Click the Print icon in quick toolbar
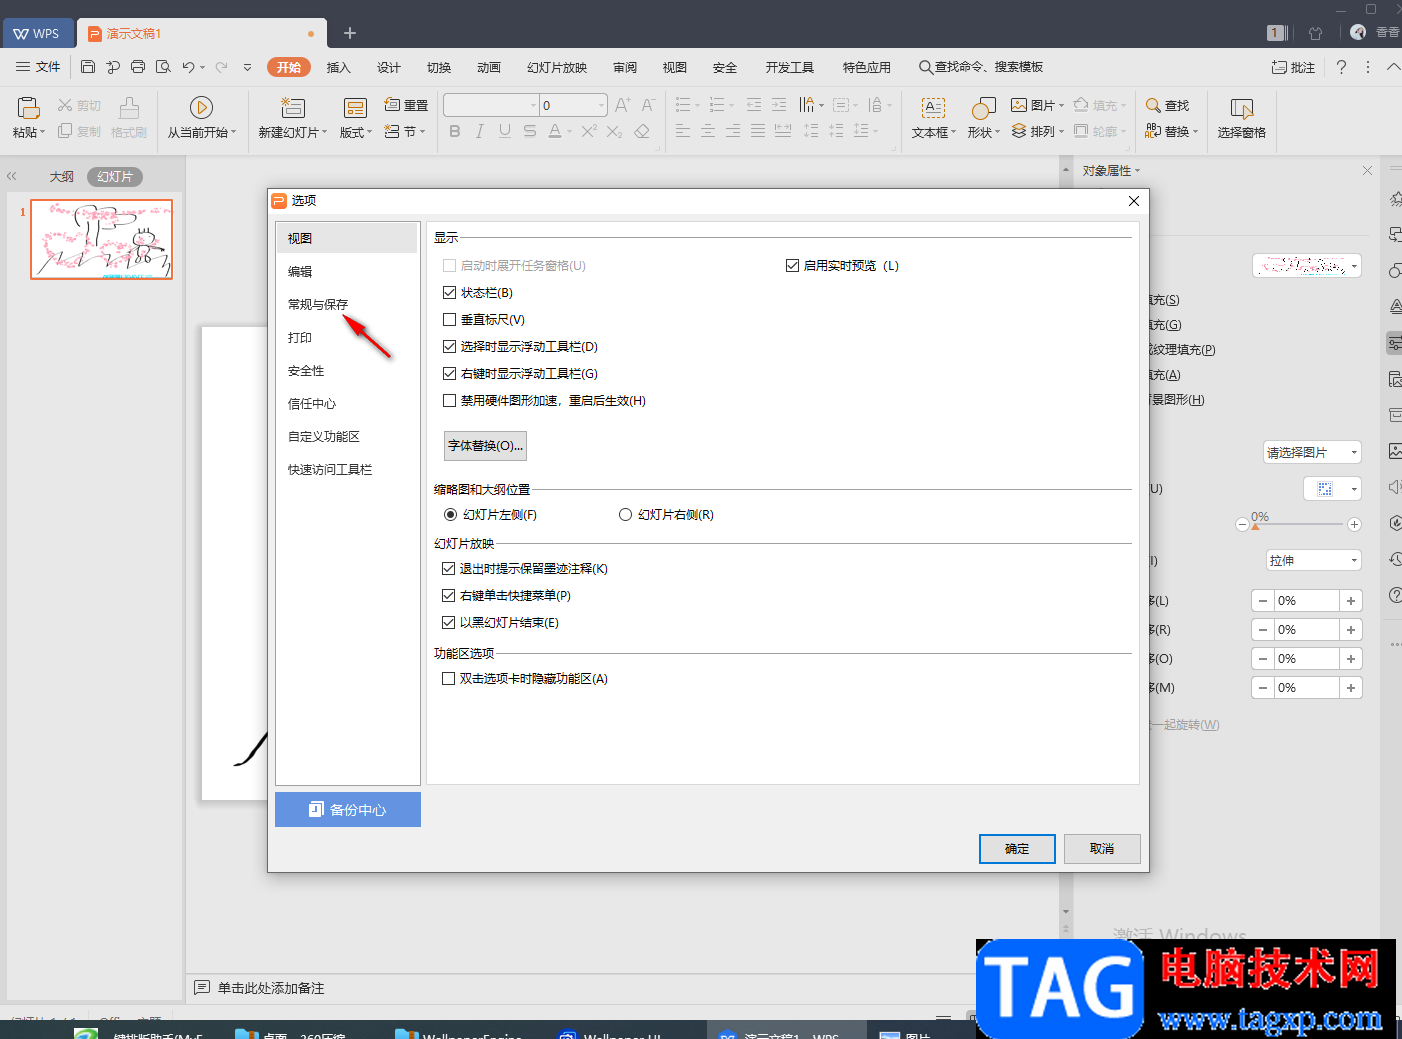The width and height of the screenshot is (1402, 1039). point(138,67)
